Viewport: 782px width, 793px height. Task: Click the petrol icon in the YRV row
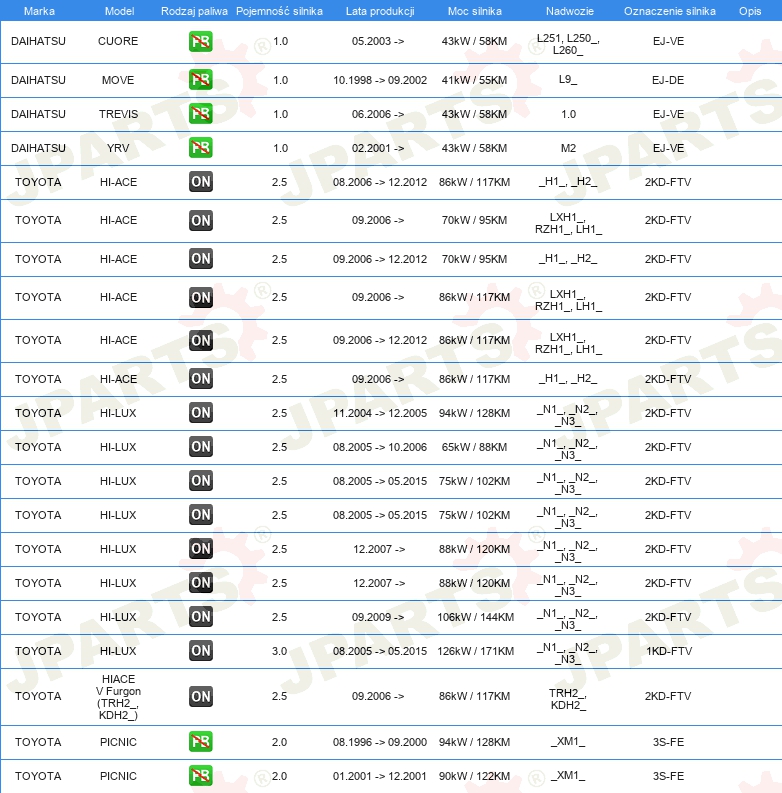pos(201,148)
